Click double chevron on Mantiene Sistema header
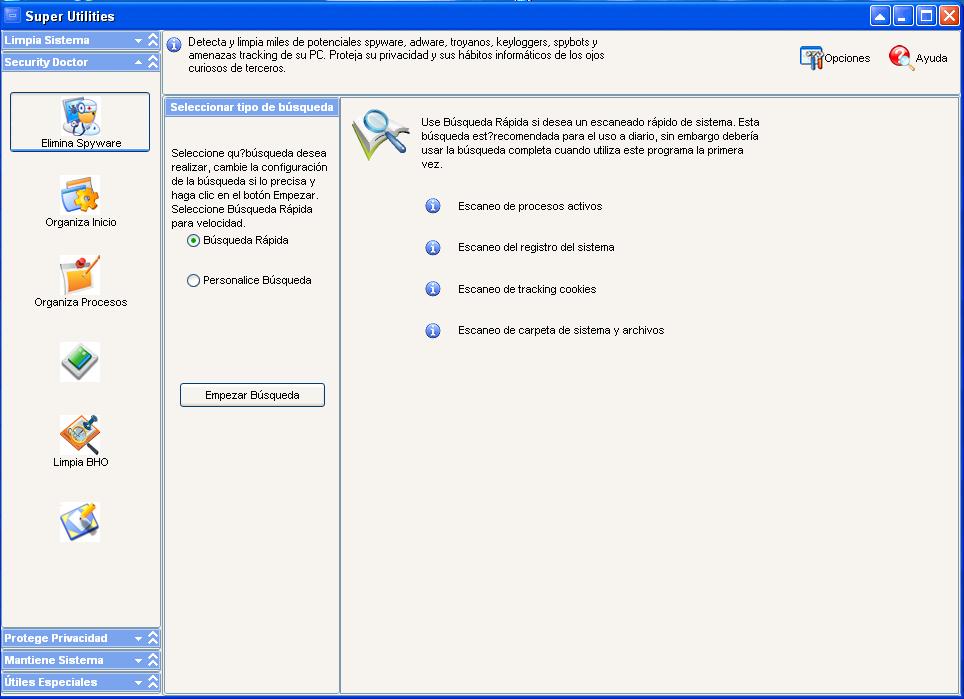 [x=152, y=660]
